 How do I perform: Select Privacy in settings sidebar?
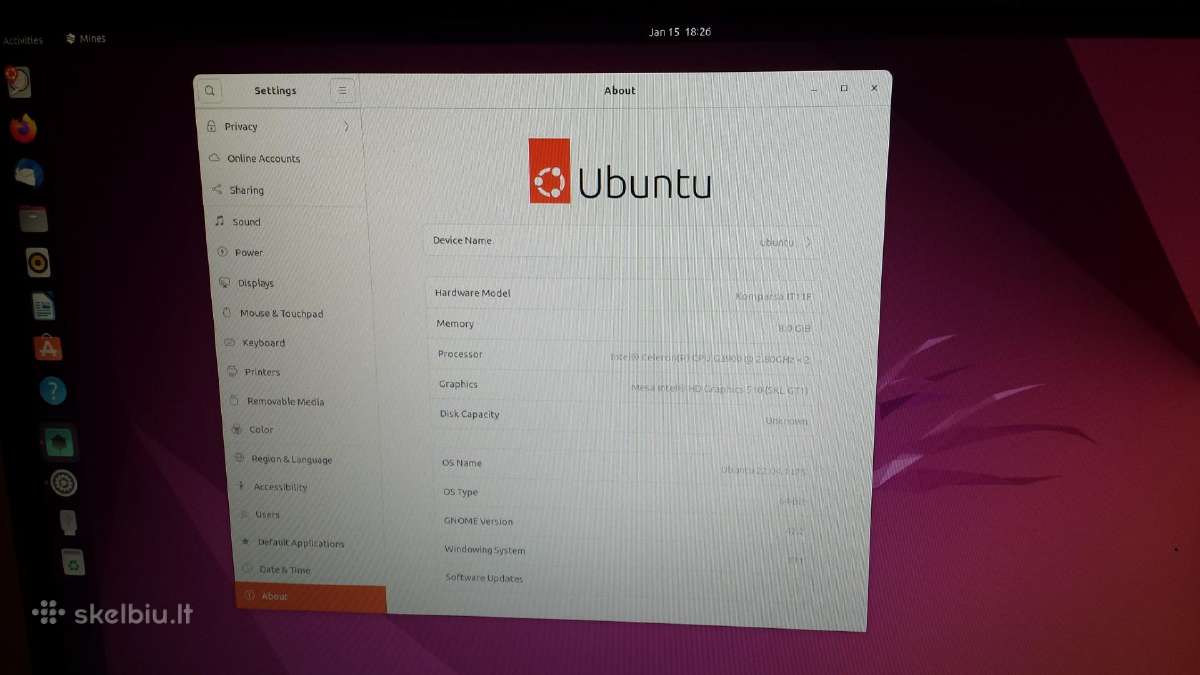pyautogui.click(x=279, y=127)
